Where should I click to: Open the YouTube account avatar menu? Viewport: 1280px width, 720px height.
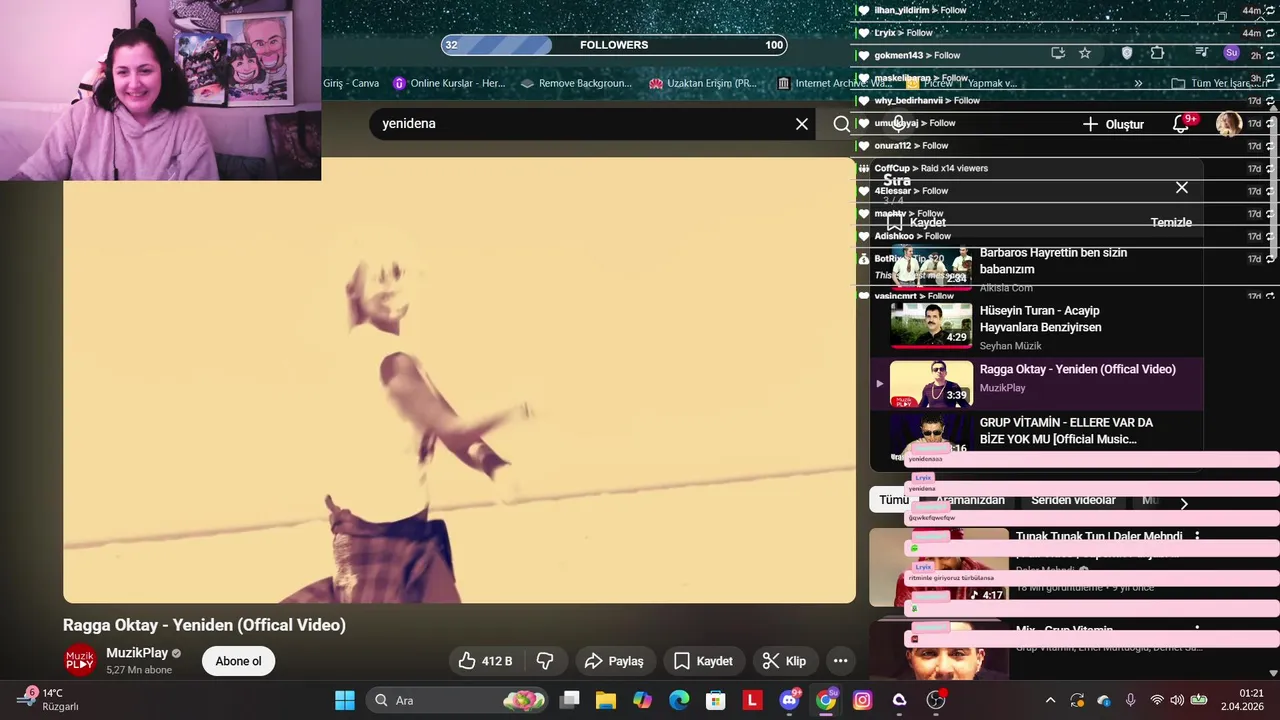pos(1229,124)
